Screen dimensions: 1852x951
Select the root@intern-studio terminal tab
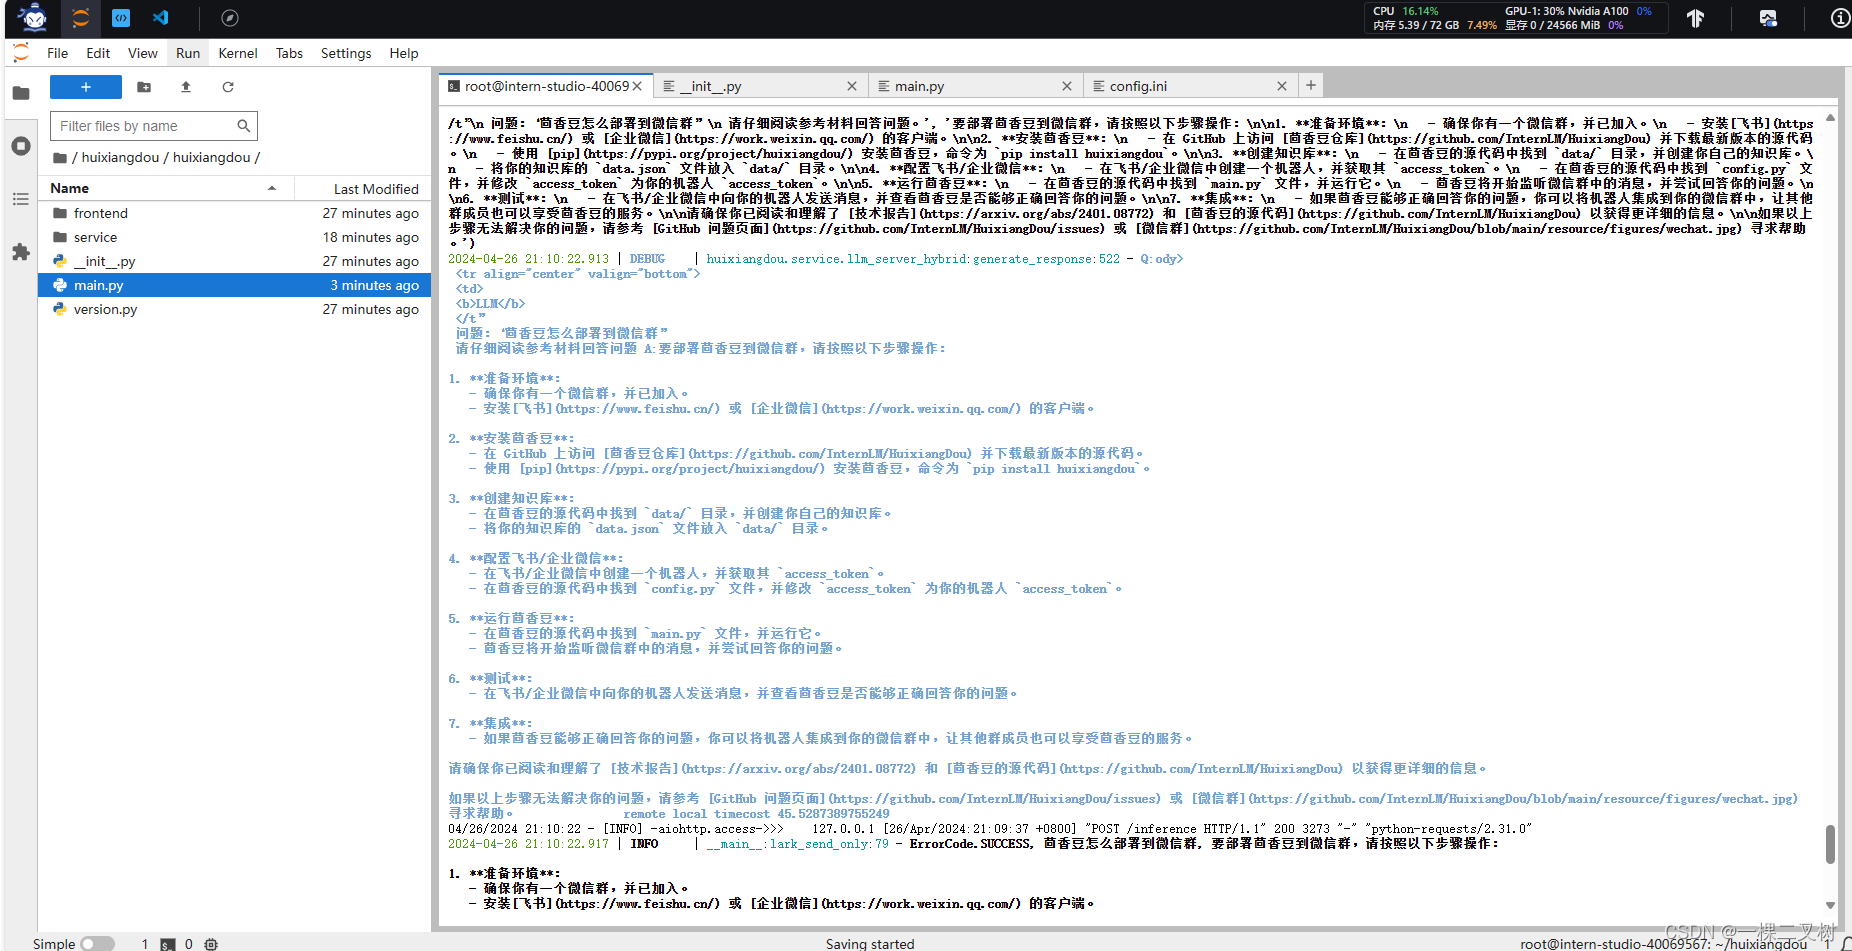[547, 86]
